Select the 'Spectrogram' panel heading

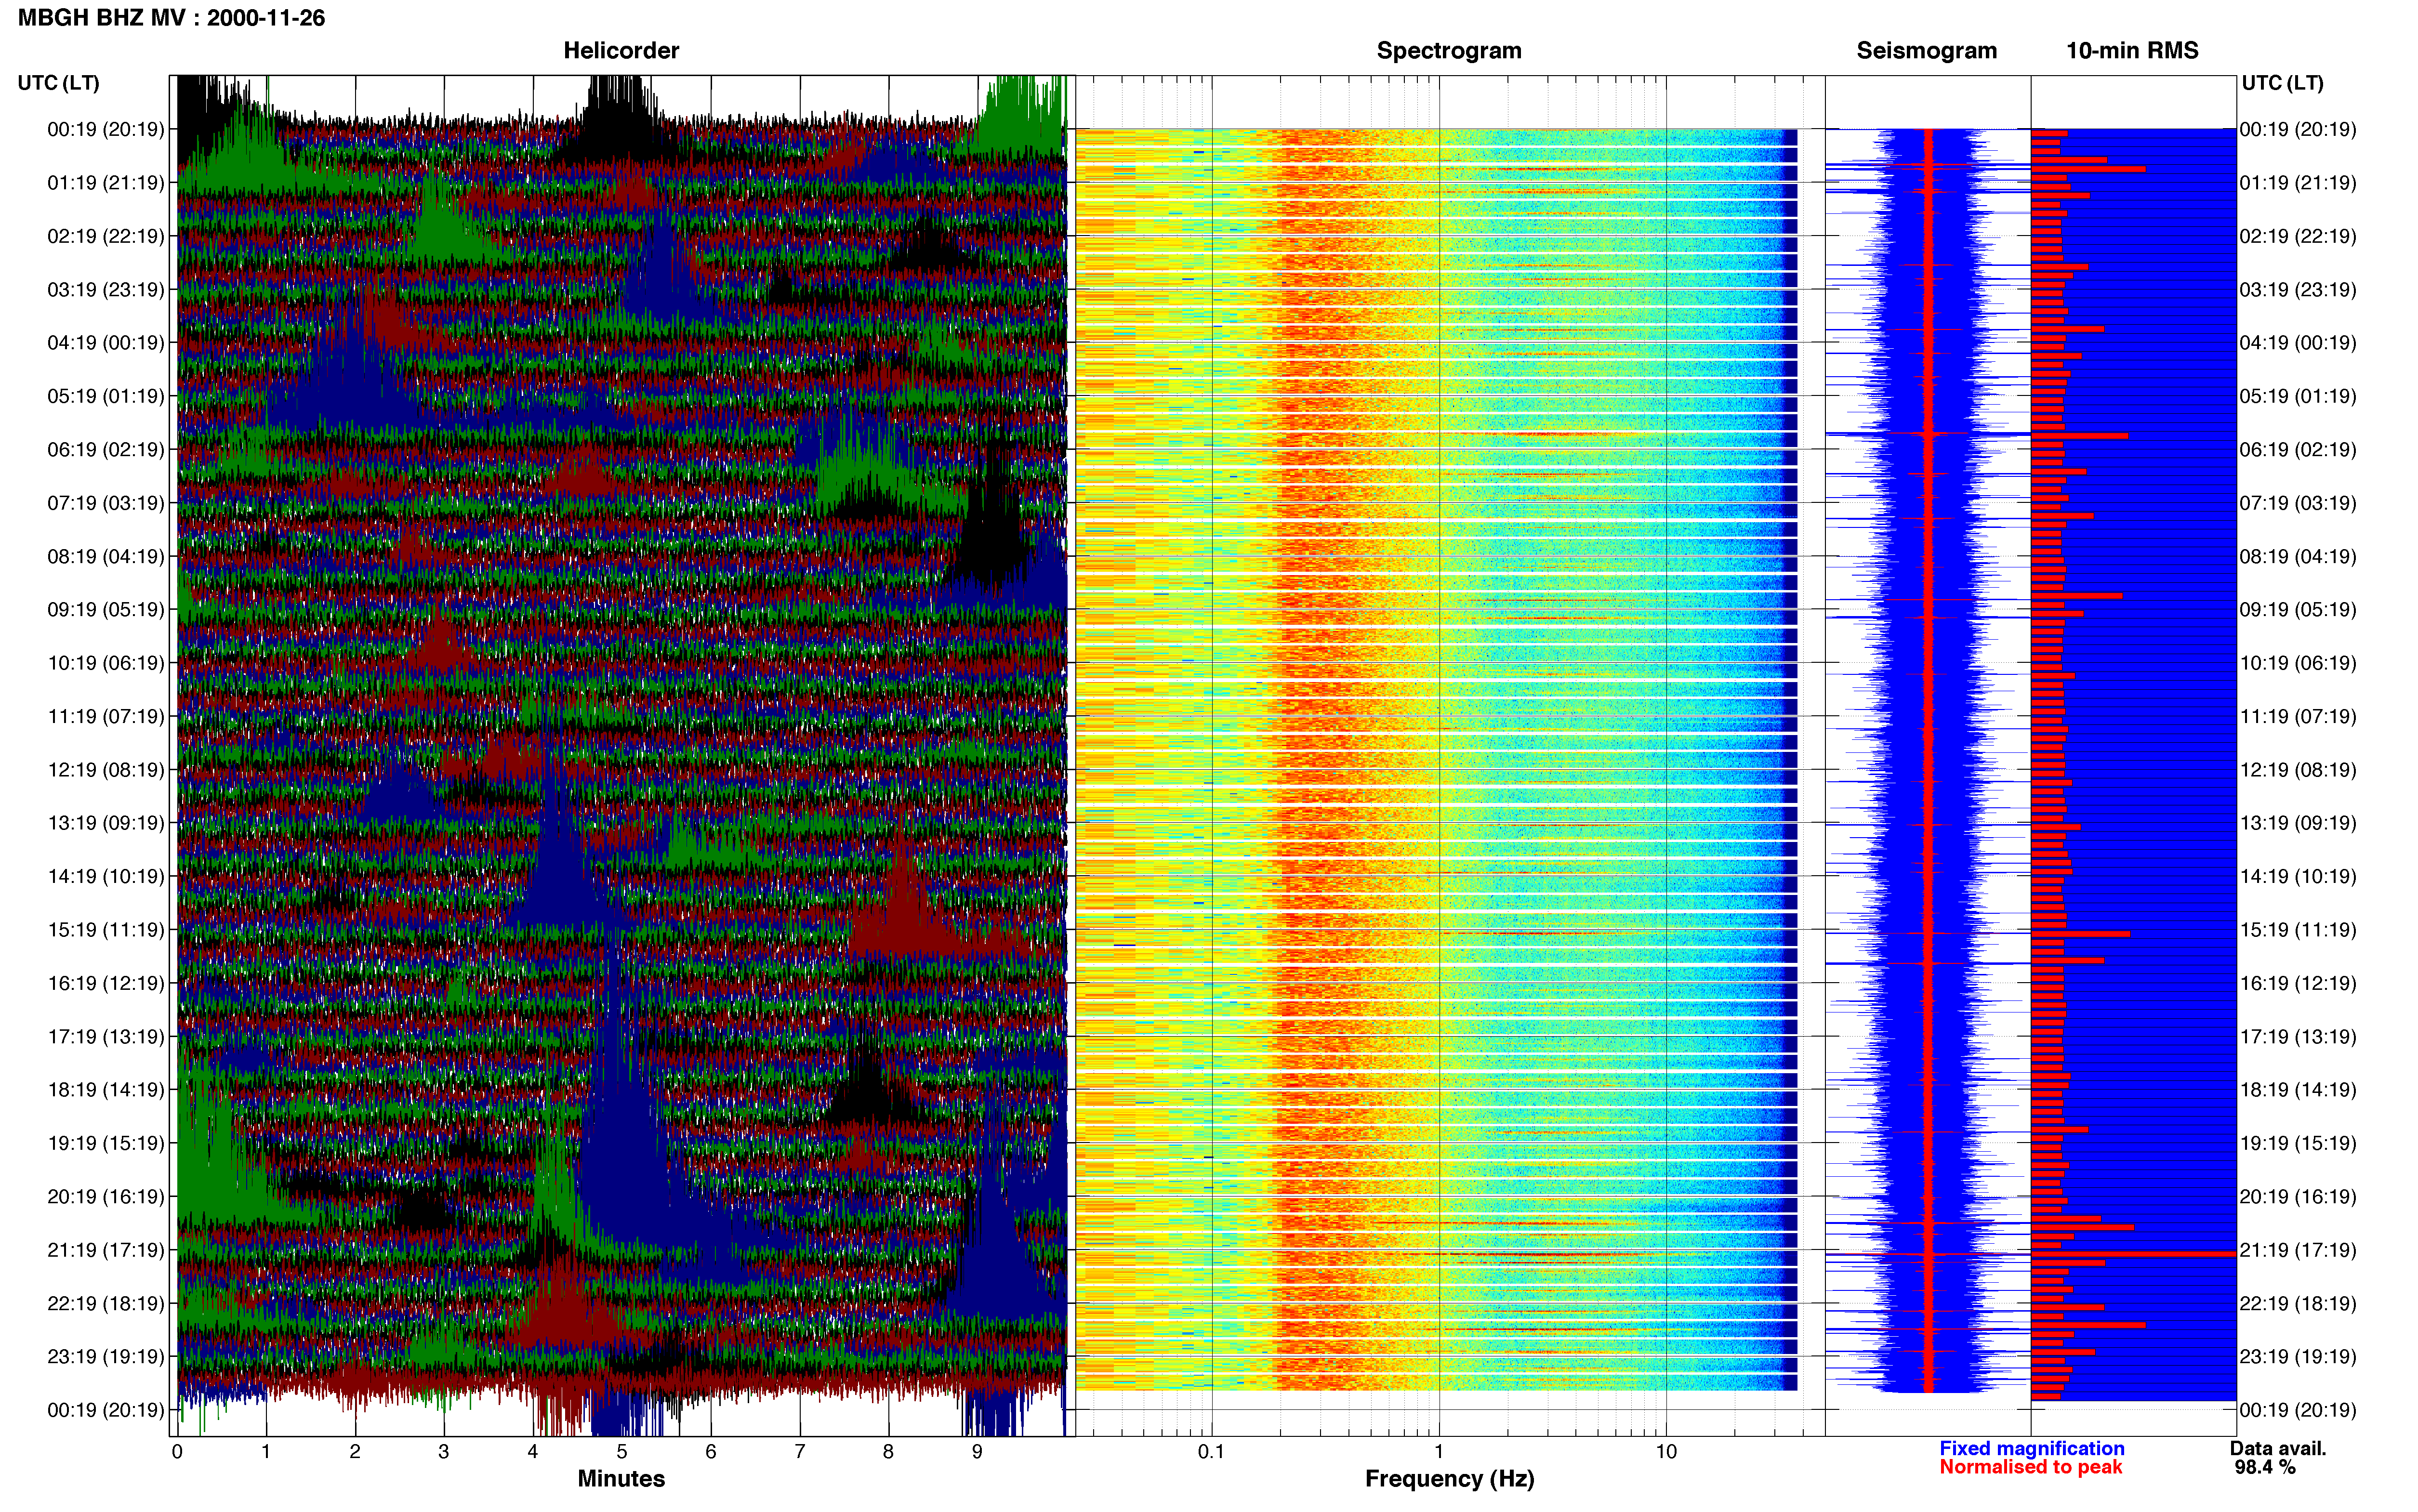(x=1449, y=51)
